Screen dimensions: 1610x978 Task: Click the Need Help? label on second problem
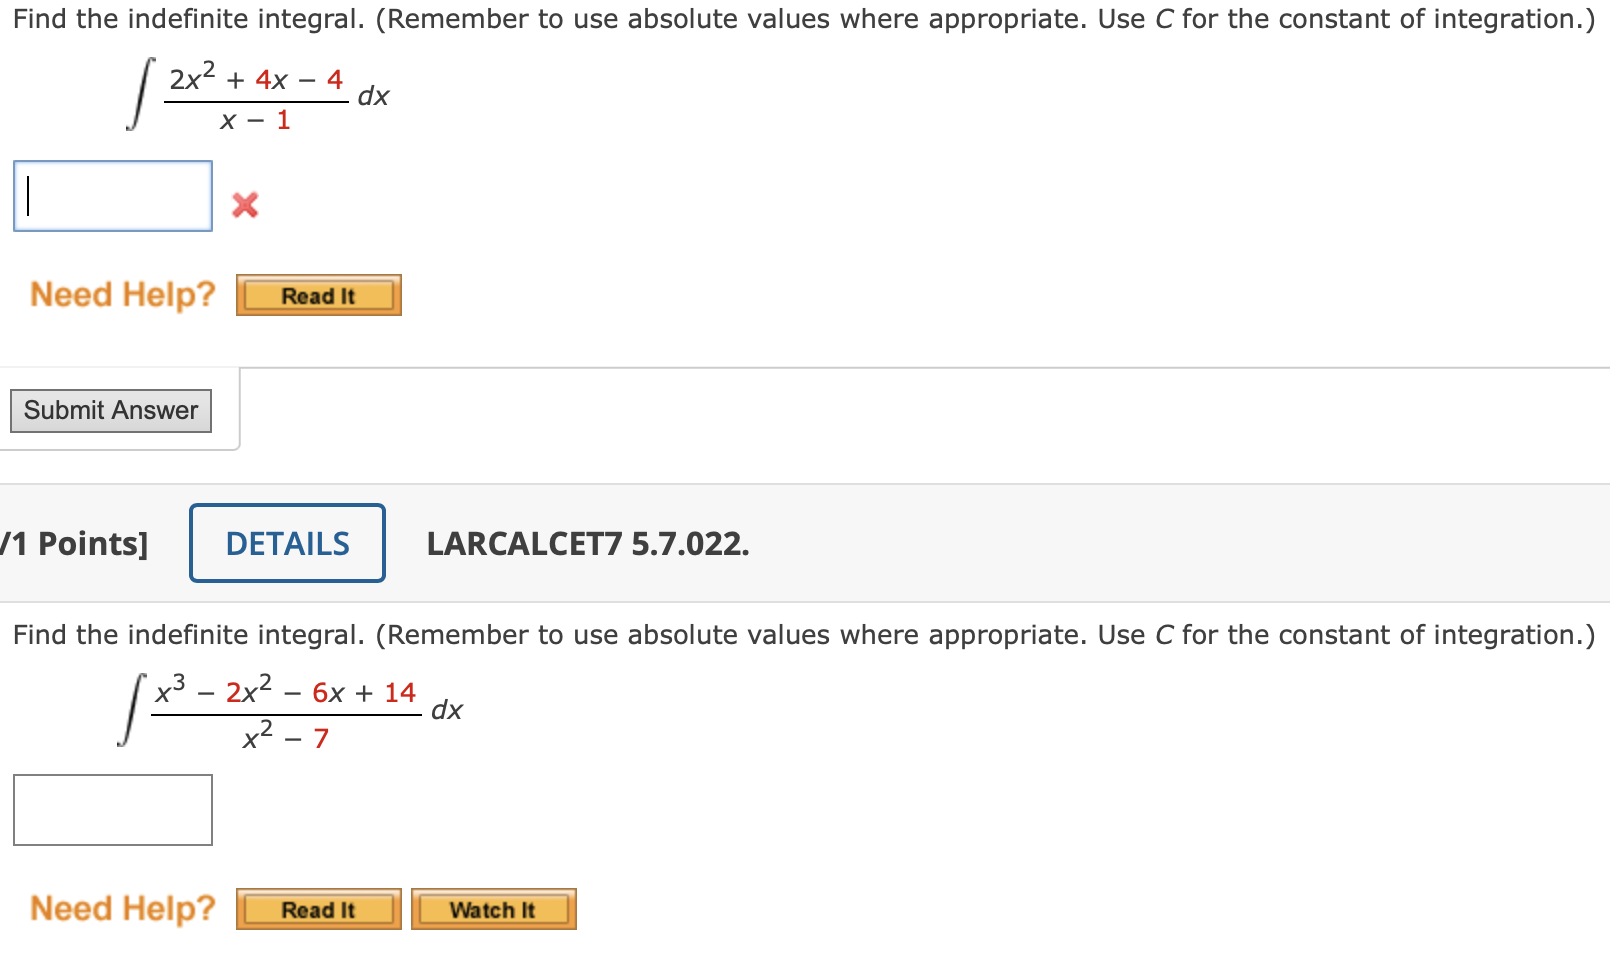point(122,907)
